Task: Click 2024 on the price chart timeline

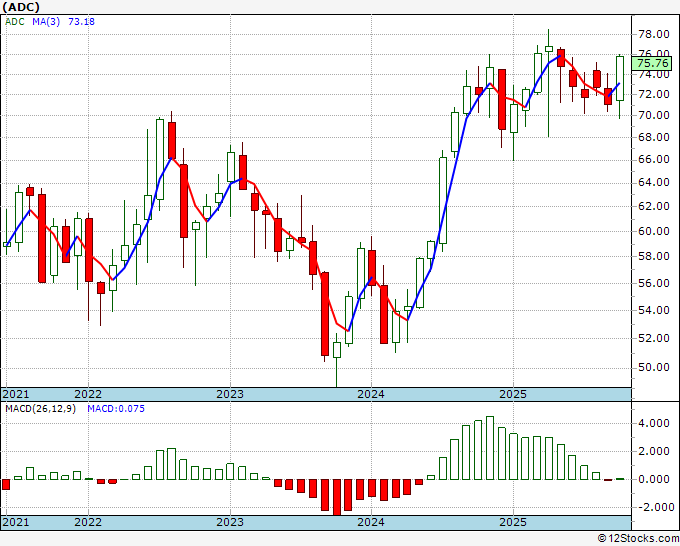Action: coord(371,394)
